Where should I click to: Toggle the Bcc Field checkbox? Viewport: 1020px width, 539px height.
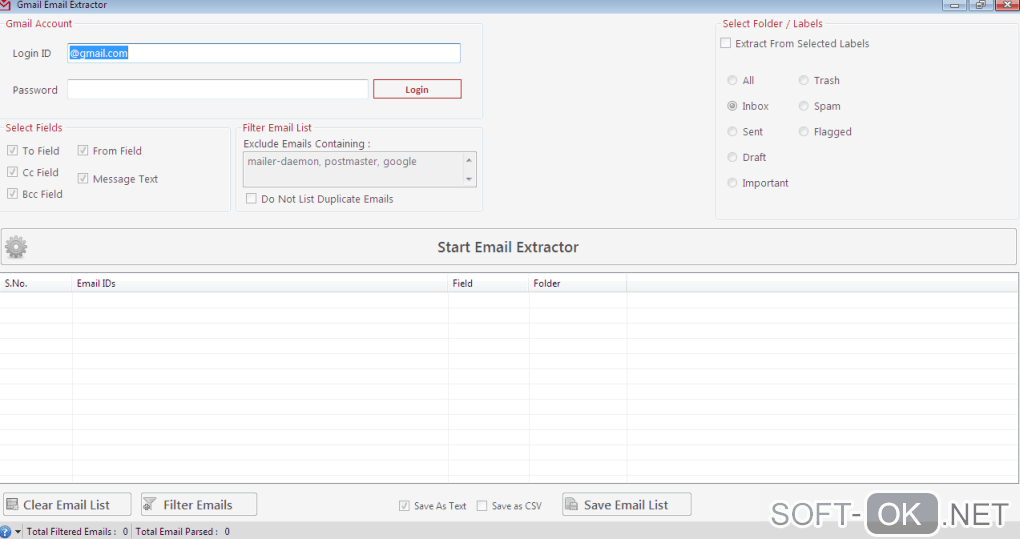click(12, 193)
